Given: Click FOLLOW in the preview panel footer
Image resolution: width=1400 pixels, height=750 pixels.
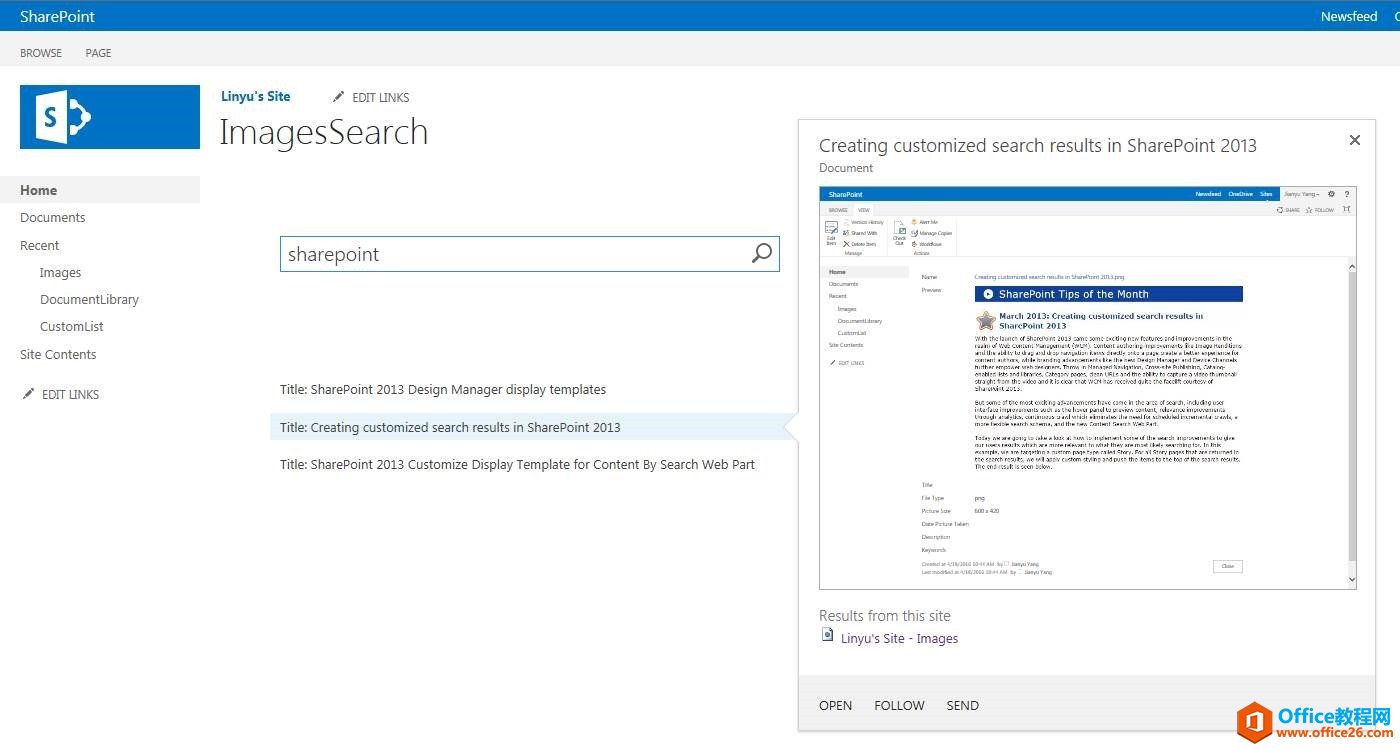Looking at the screenshot, I should [899, 705].
